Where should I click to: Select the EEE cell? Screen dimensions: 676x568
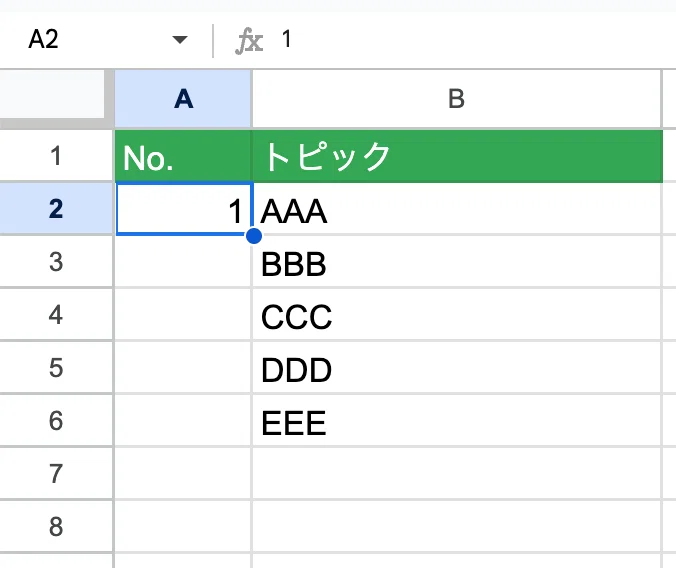(457, 421)
